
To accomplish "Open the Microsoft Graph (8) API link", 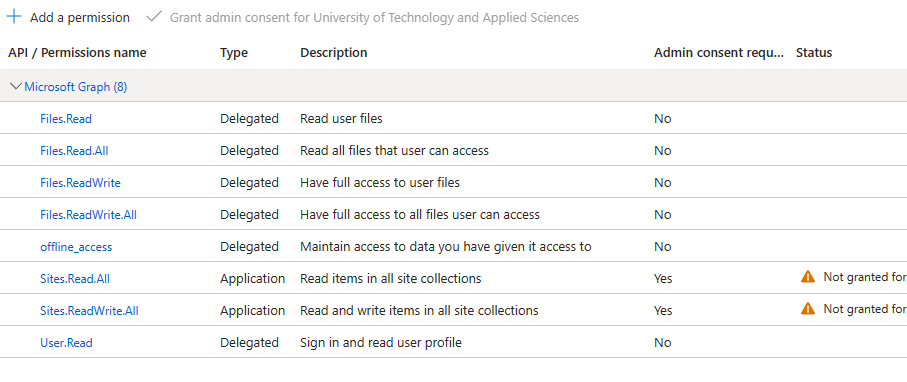I will (76, 87).
